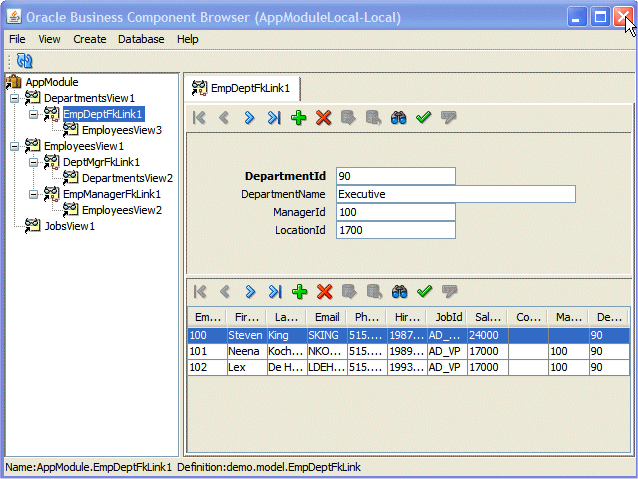Collapse the DeptMgrFkLink1 tree node
The image size is (638, 479).
point(33,162)
